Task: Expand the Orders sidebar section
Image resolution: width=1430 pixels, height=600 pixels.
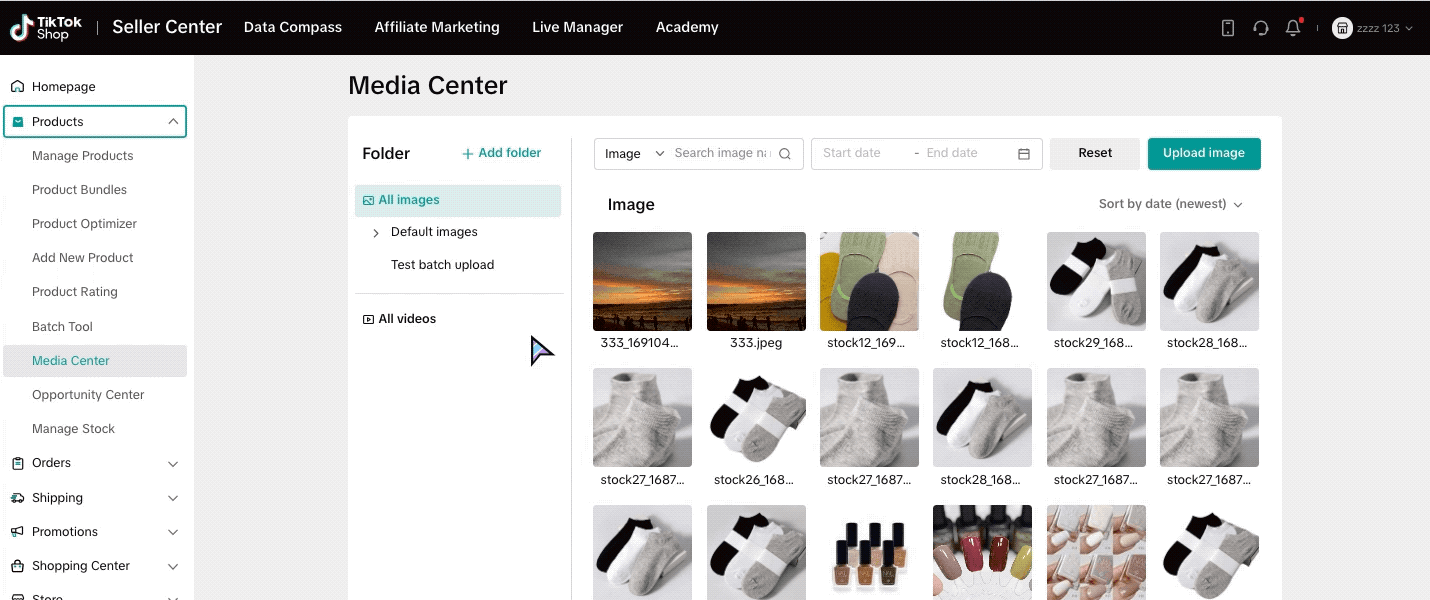Action: pyautogui.click(x=173, y=464)
